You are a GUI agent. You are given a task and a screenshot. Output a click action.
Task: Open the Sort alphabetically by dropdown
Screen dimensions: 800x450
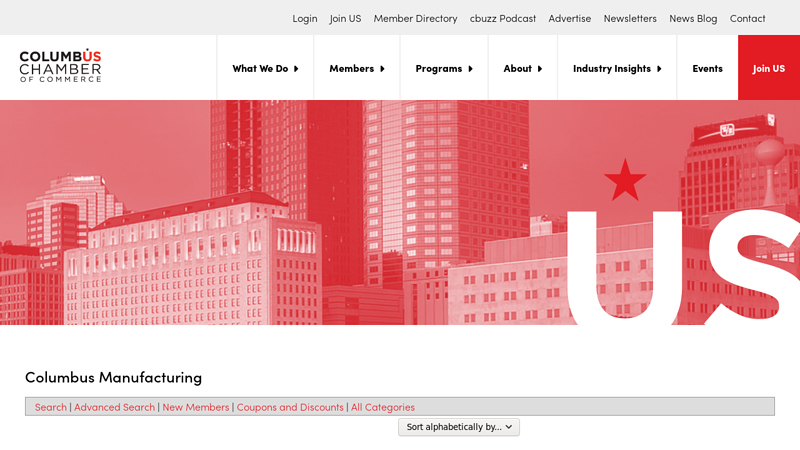coord(459,427)
